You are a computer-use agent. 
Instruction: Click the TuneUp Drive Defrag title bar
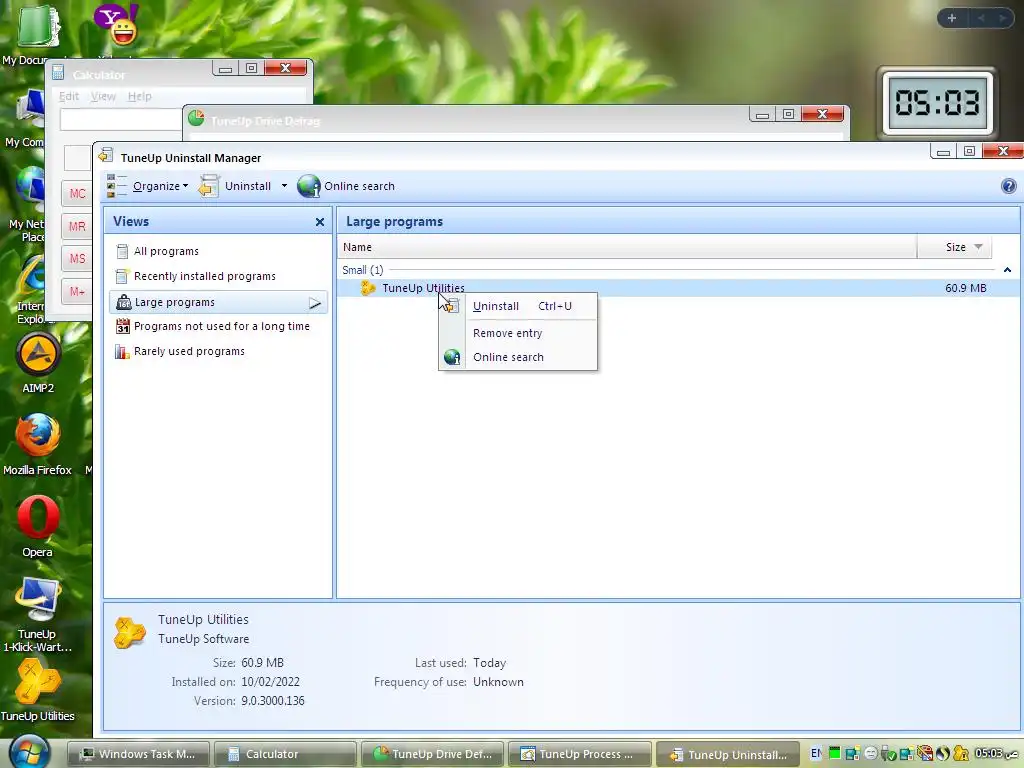(x=467, y=121)
